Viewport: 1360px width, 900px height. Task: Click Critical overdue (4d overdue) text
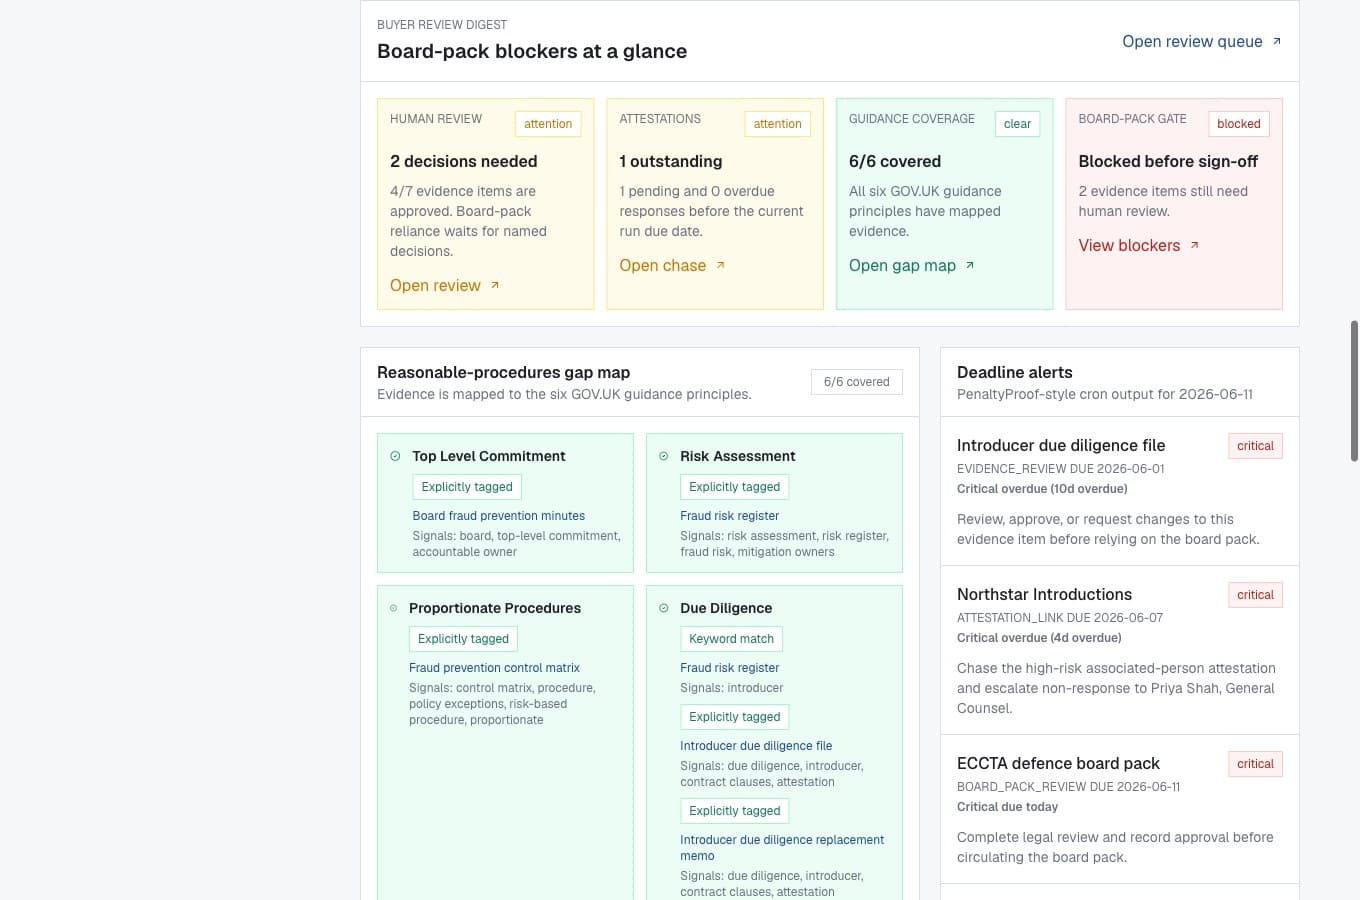click(1039, 638)
